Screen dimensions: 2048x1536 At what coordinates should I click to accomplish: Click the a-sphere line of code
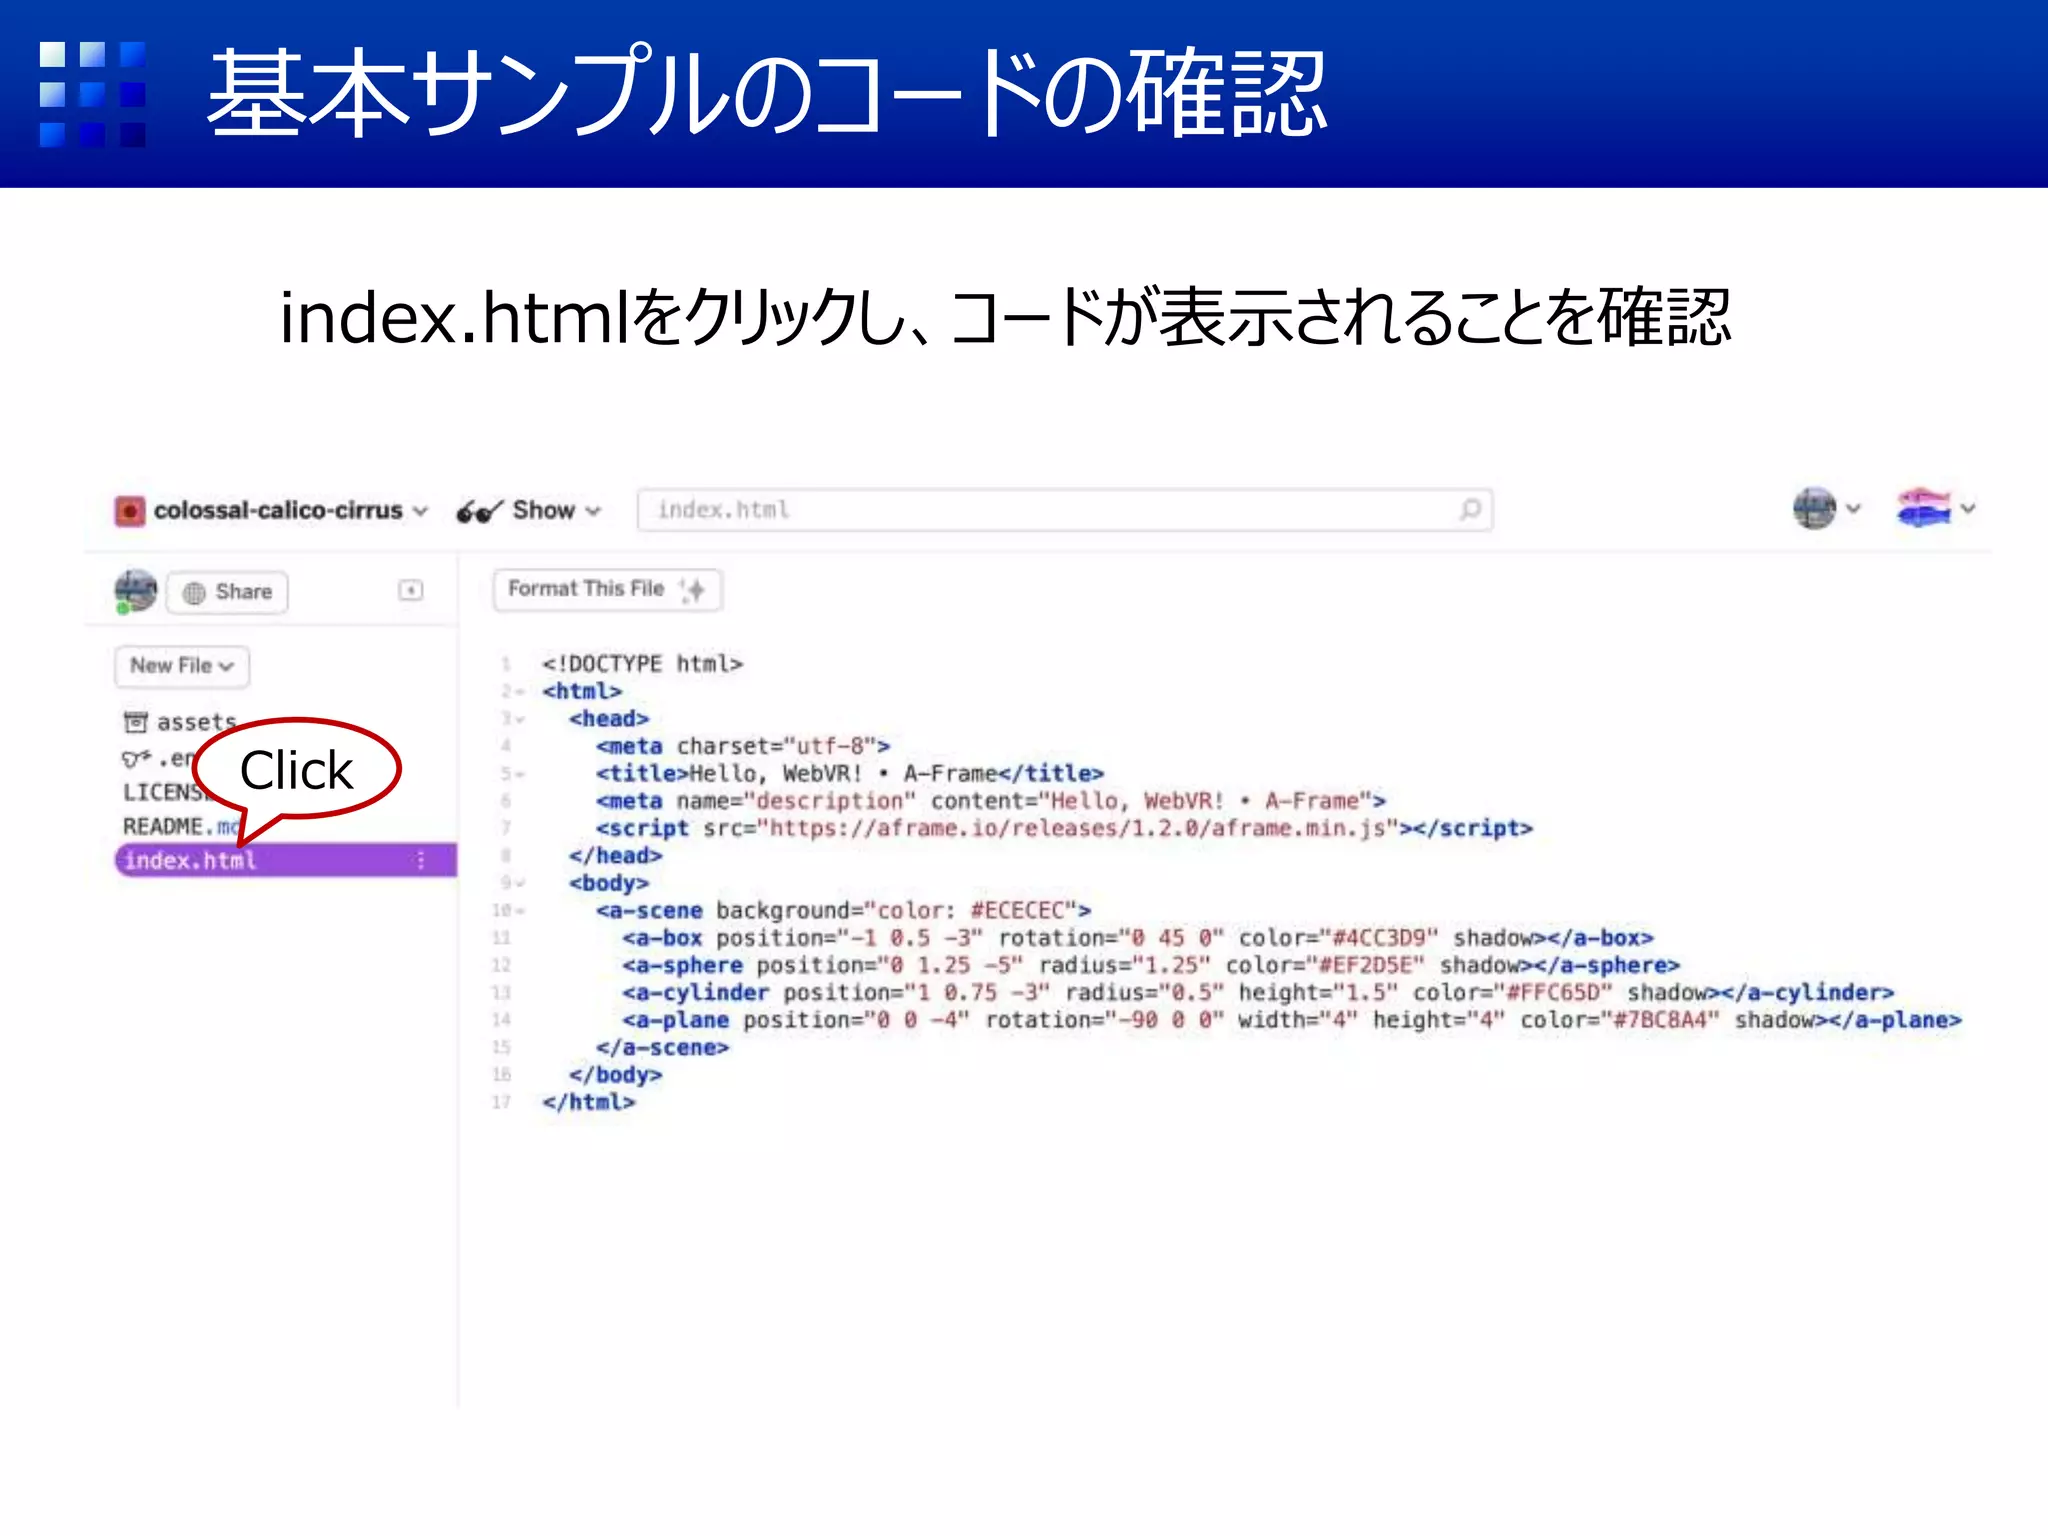[x=1151, y=965]
